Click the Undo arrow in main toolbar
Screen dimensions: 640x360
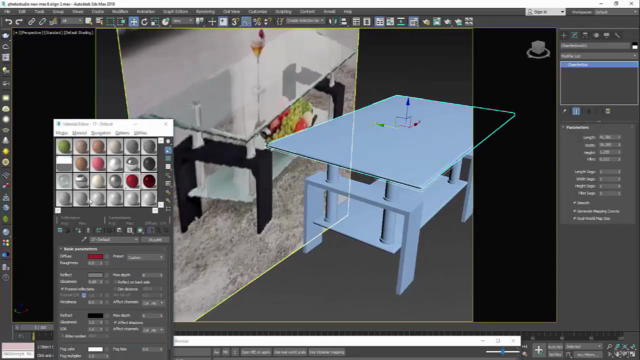(9, 22)
